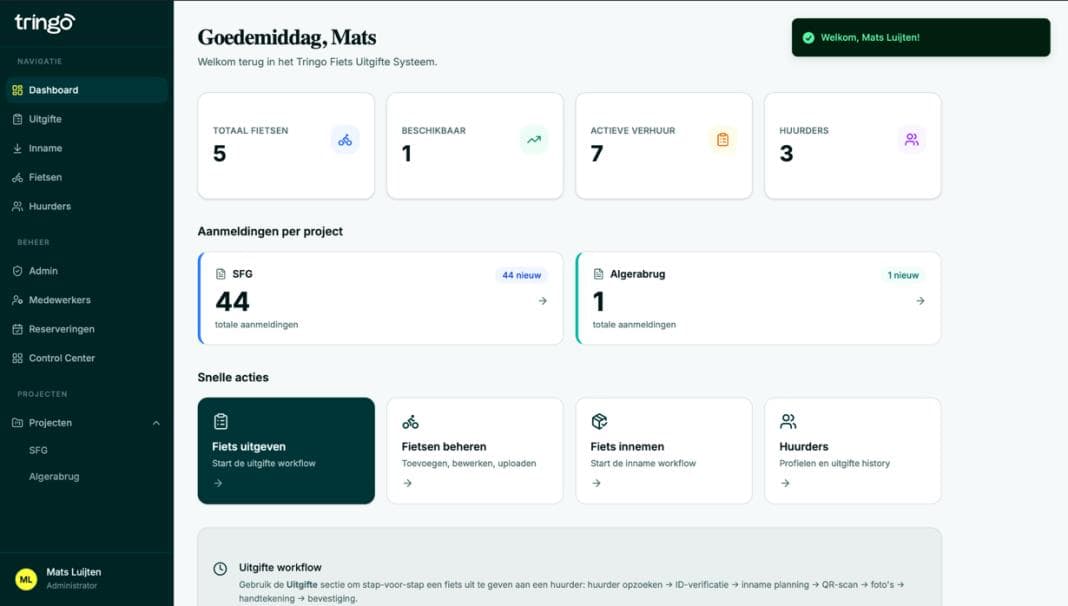Dismiss the 'Welkom, Mats Luijten!' toast
This screenshot has height=606, width=1068.
[x=921, y=37]
